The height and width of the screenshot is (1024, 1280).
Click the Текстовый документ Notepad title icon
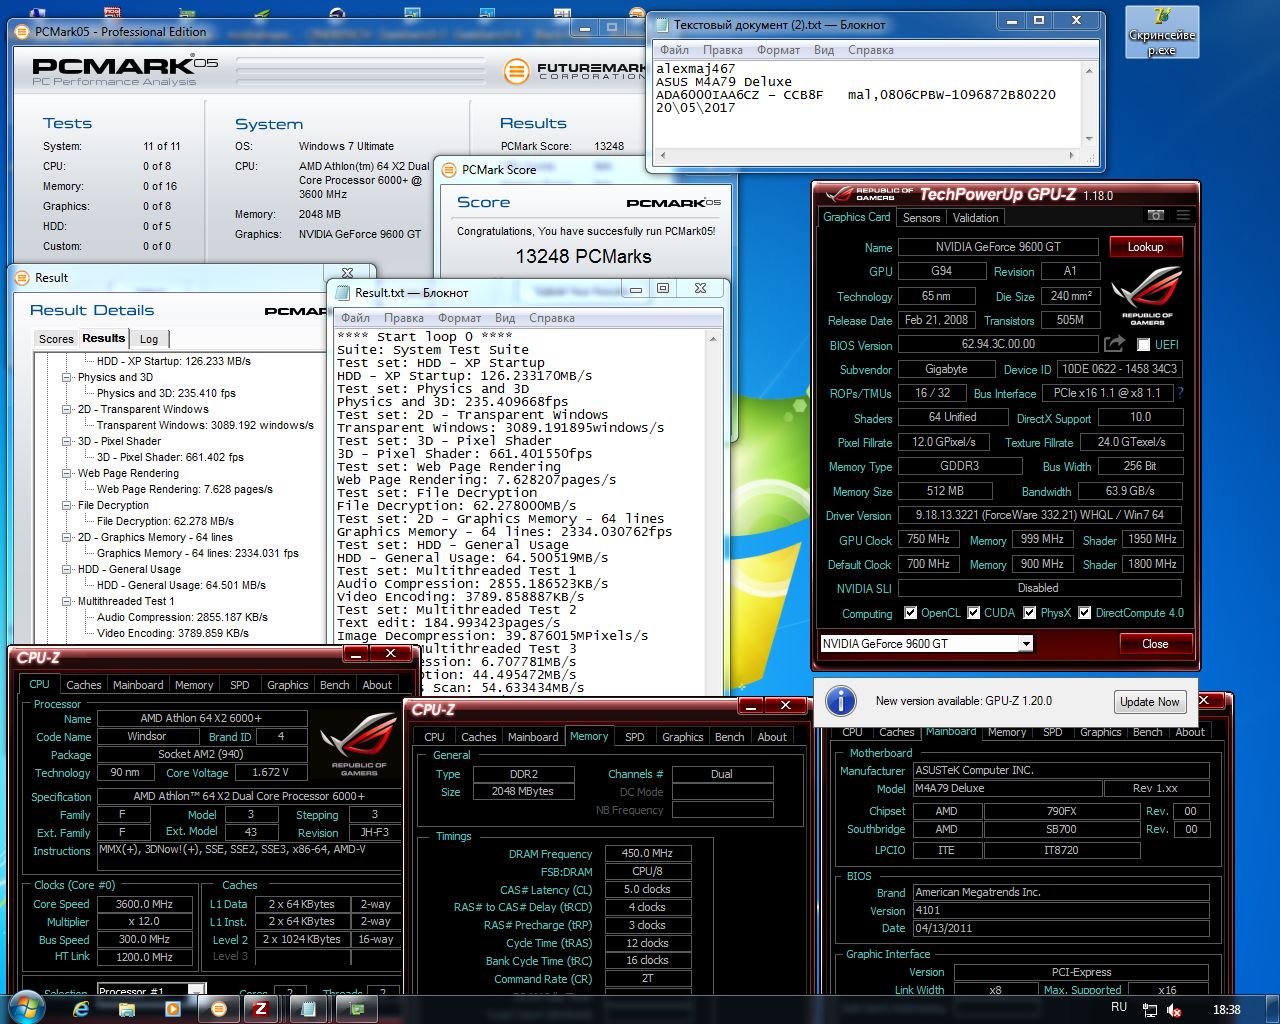[x=661, y=25]
